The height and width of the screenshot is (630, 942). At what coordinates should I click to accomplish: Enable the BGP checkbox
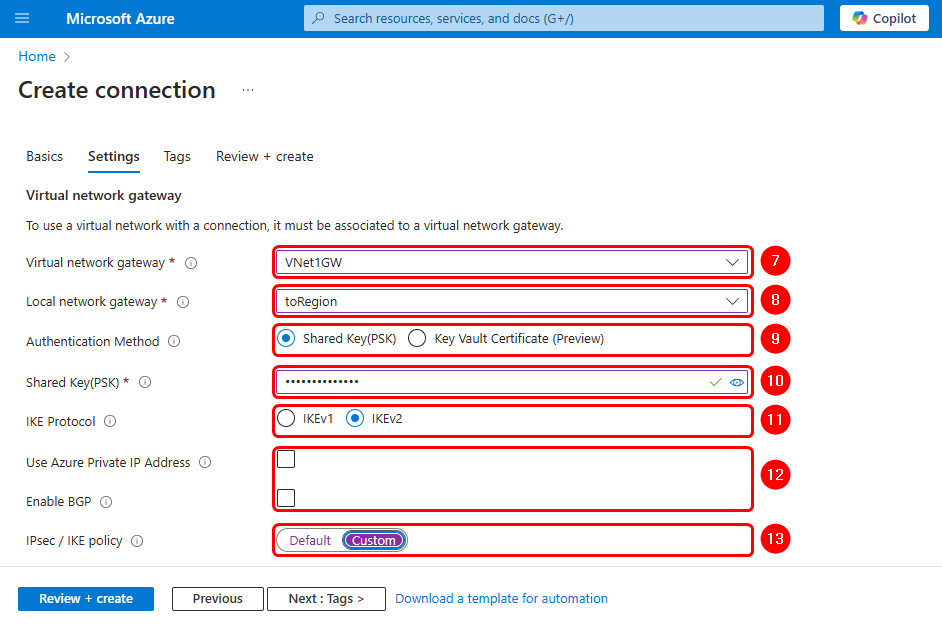click(x=286, y=497)
